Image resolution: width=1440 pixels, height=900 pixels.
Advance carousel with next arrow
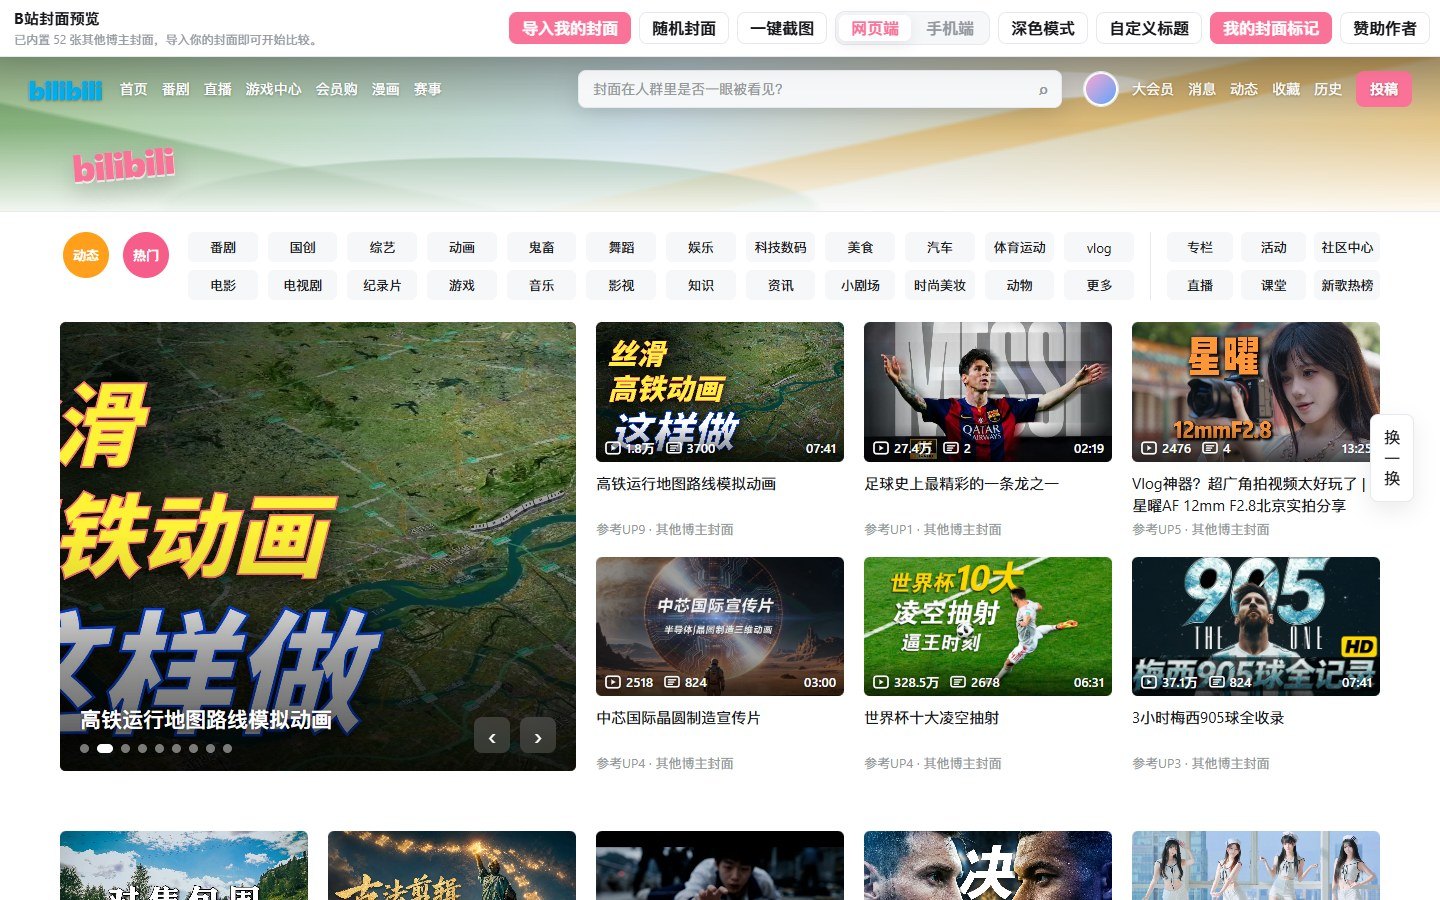pos(538,736)
